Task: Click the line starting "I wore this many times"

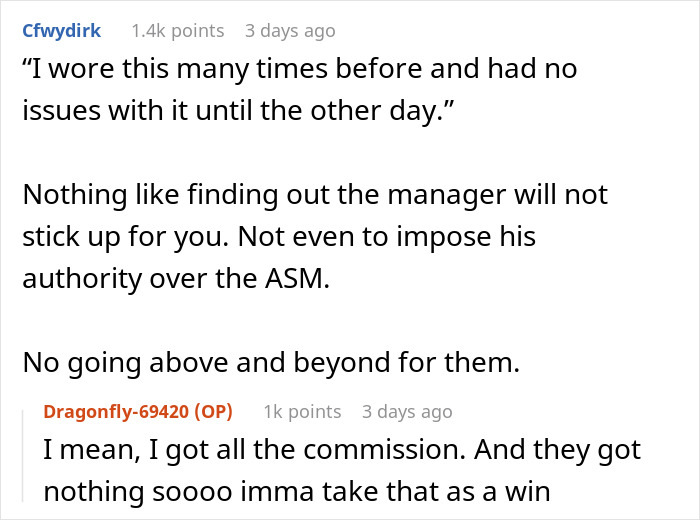Action: coord(300,69)
